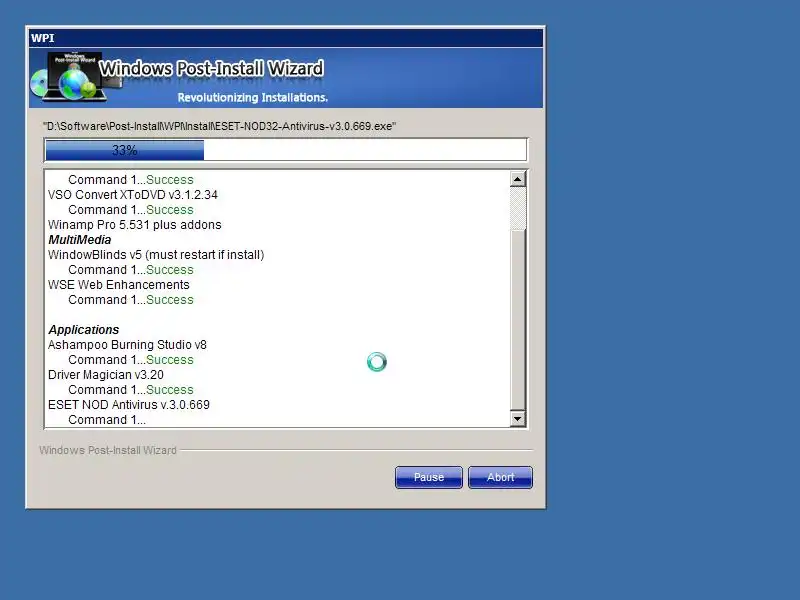The image size is (800, 600).
Task: Select the ESET-NOD32 installer path text
Action: point(219,126)
